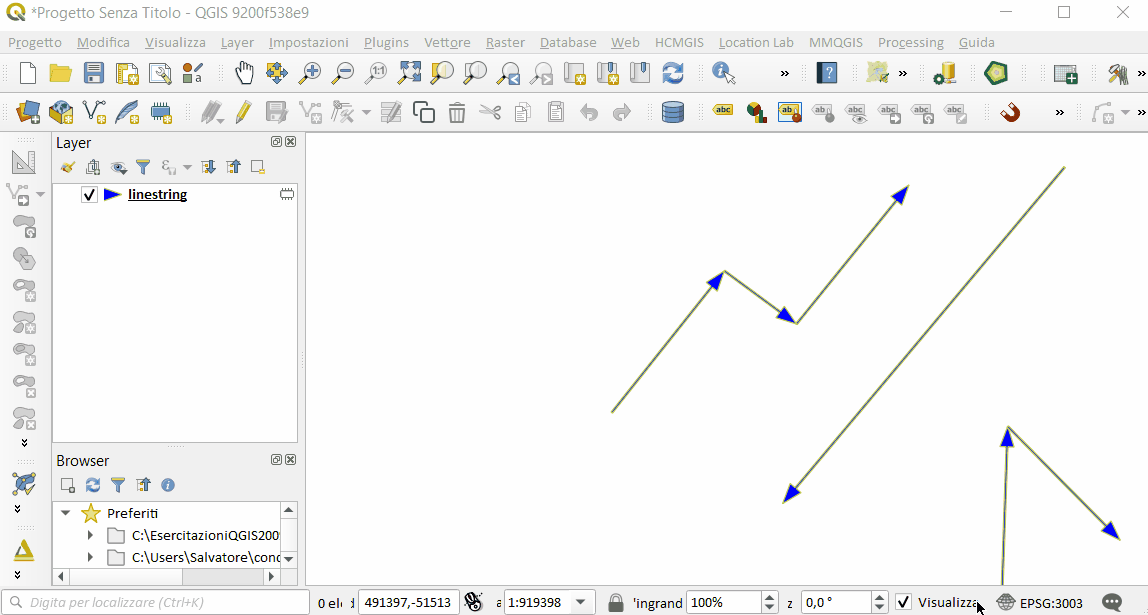The width and height of the screenshot is (1148, 615).
Task: Open the Processing menu
Action: tap(910, 42)
